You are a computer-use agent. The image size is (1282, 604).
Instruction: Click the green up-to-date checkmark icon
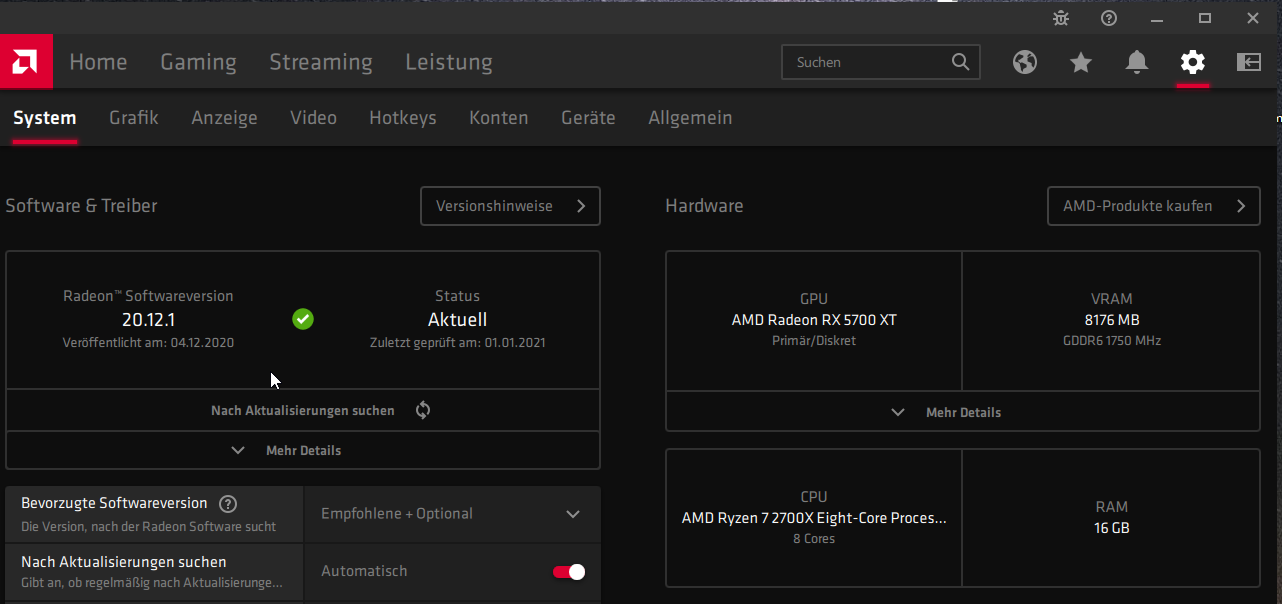click(x=303, y=319)
